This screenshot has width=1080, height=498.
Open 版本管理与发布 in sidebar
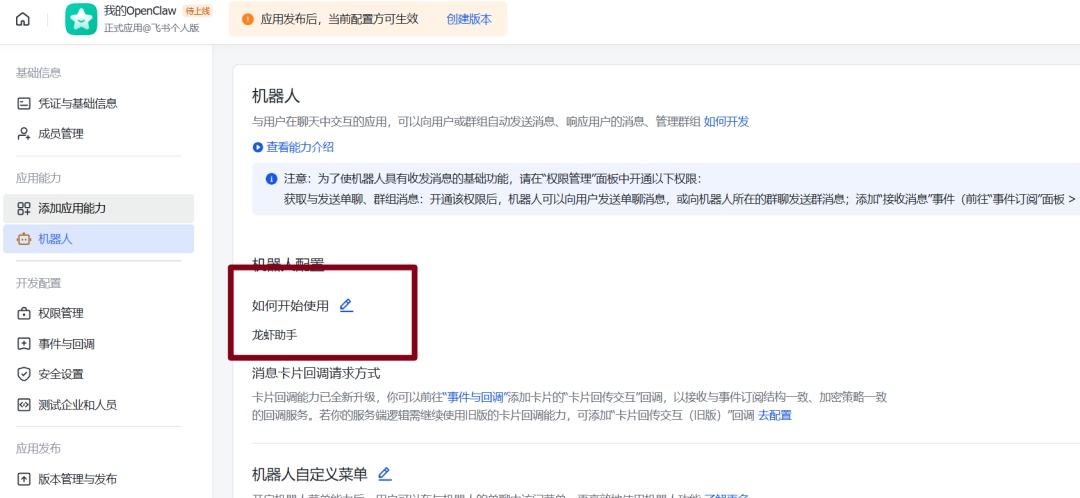78,479
